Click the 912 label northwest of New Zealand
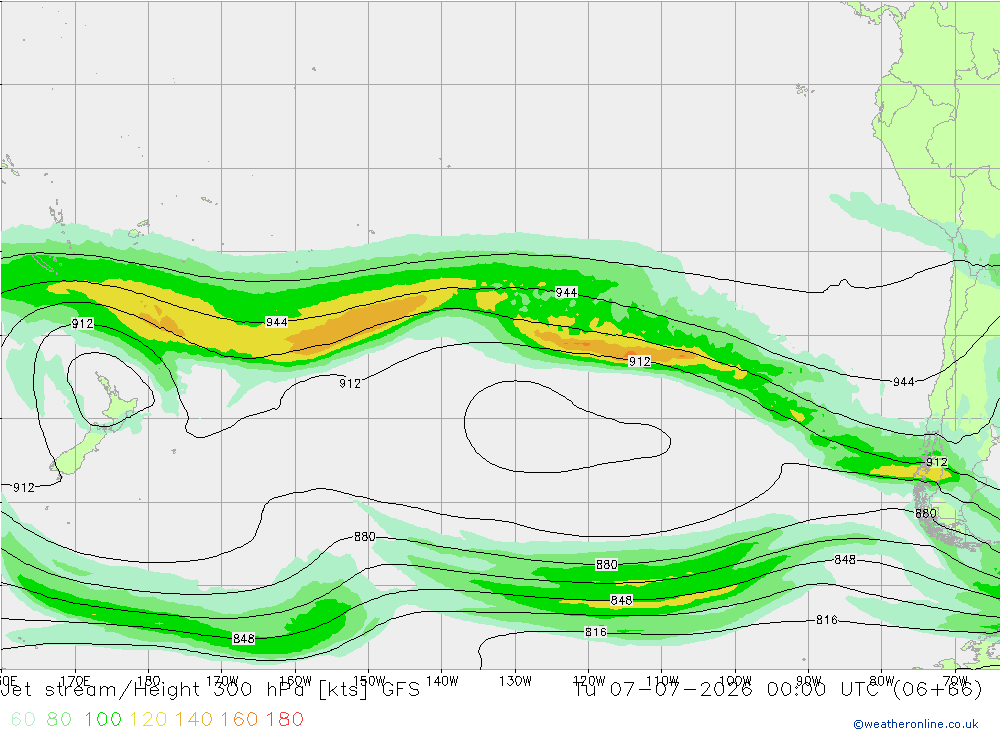Viewport: 1000px width, 733px height. [82, 323]
